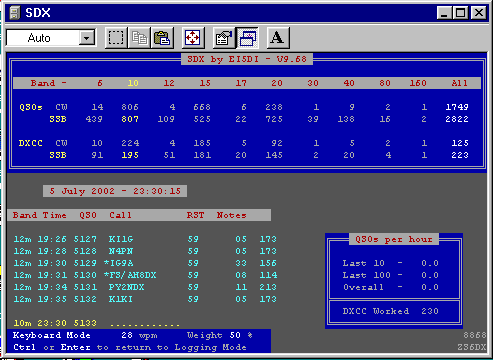Screen dimensions: 493x360
Task: Click the DXCC CW total 125
Action: [460, 143]
